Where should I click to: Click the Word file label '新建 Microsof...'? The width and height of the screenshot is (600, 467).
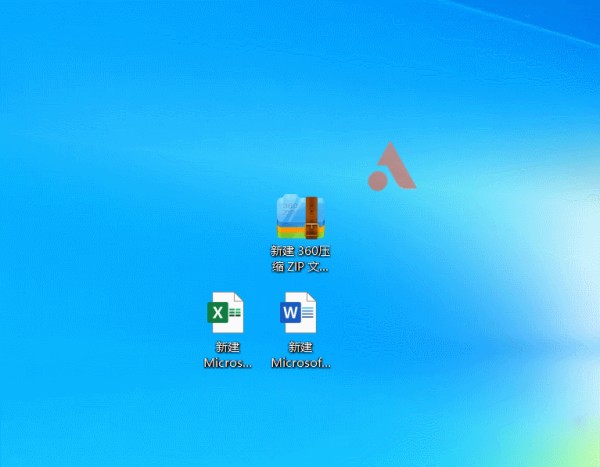coord(301,355)
